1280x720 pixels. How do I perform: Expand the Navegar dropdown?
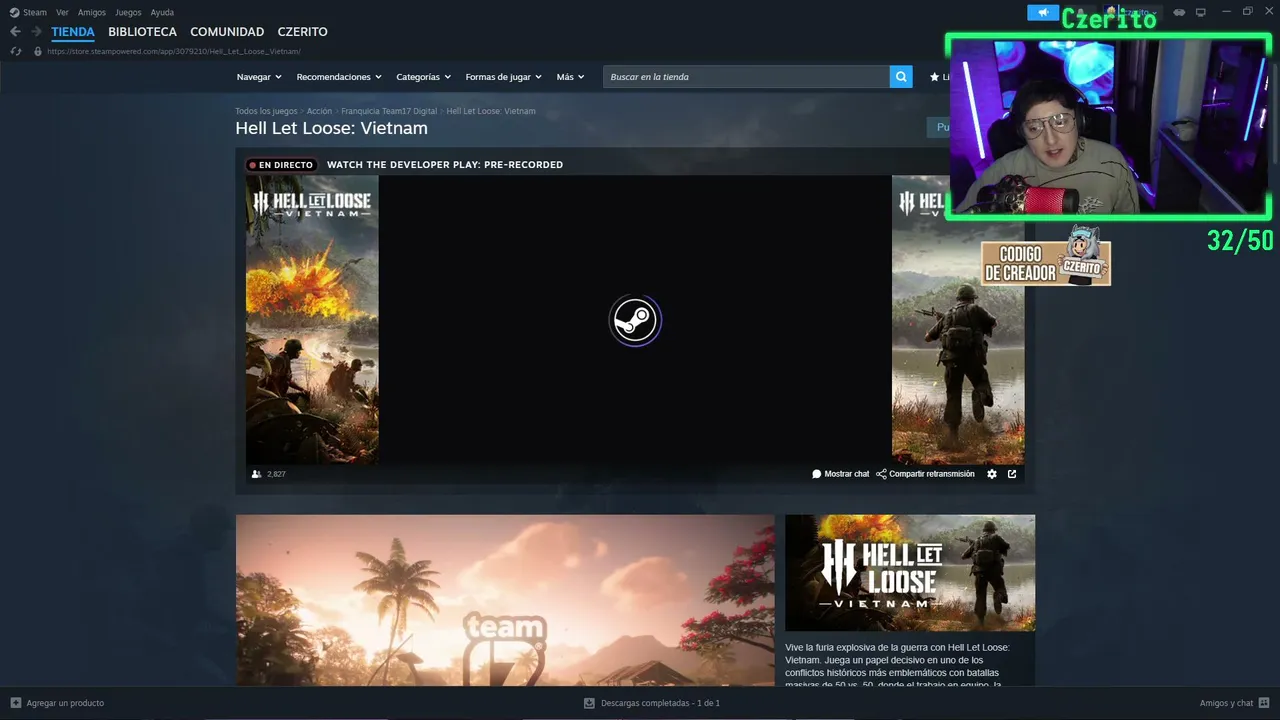click(x=259, y=77)
